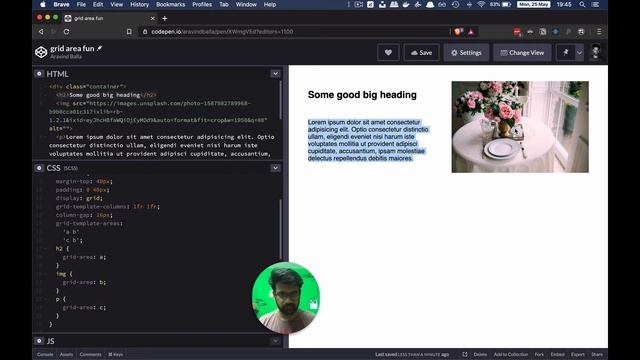
Task: Click the CSS editor vertical scrollbar
Action: (x=280, y=229)
